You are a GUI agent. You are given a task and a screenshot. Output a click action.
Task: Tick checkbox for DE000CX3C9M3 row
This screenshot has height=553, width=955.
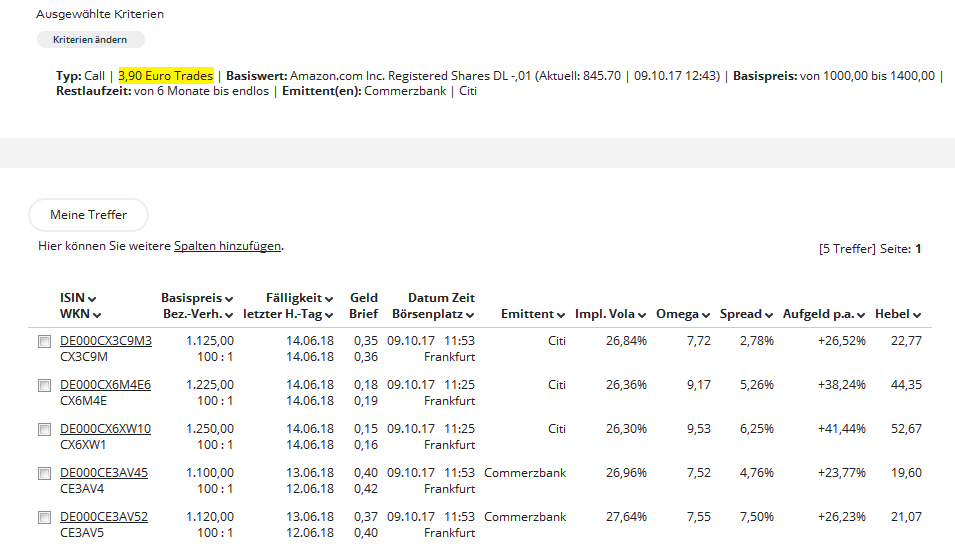(x=44, y=342)
